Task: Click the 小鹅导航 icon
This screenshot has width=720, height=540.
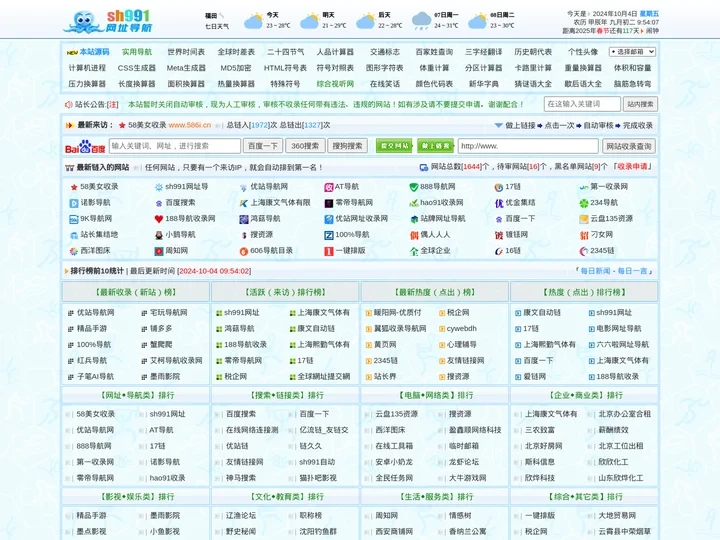Action: click(159, 235)
